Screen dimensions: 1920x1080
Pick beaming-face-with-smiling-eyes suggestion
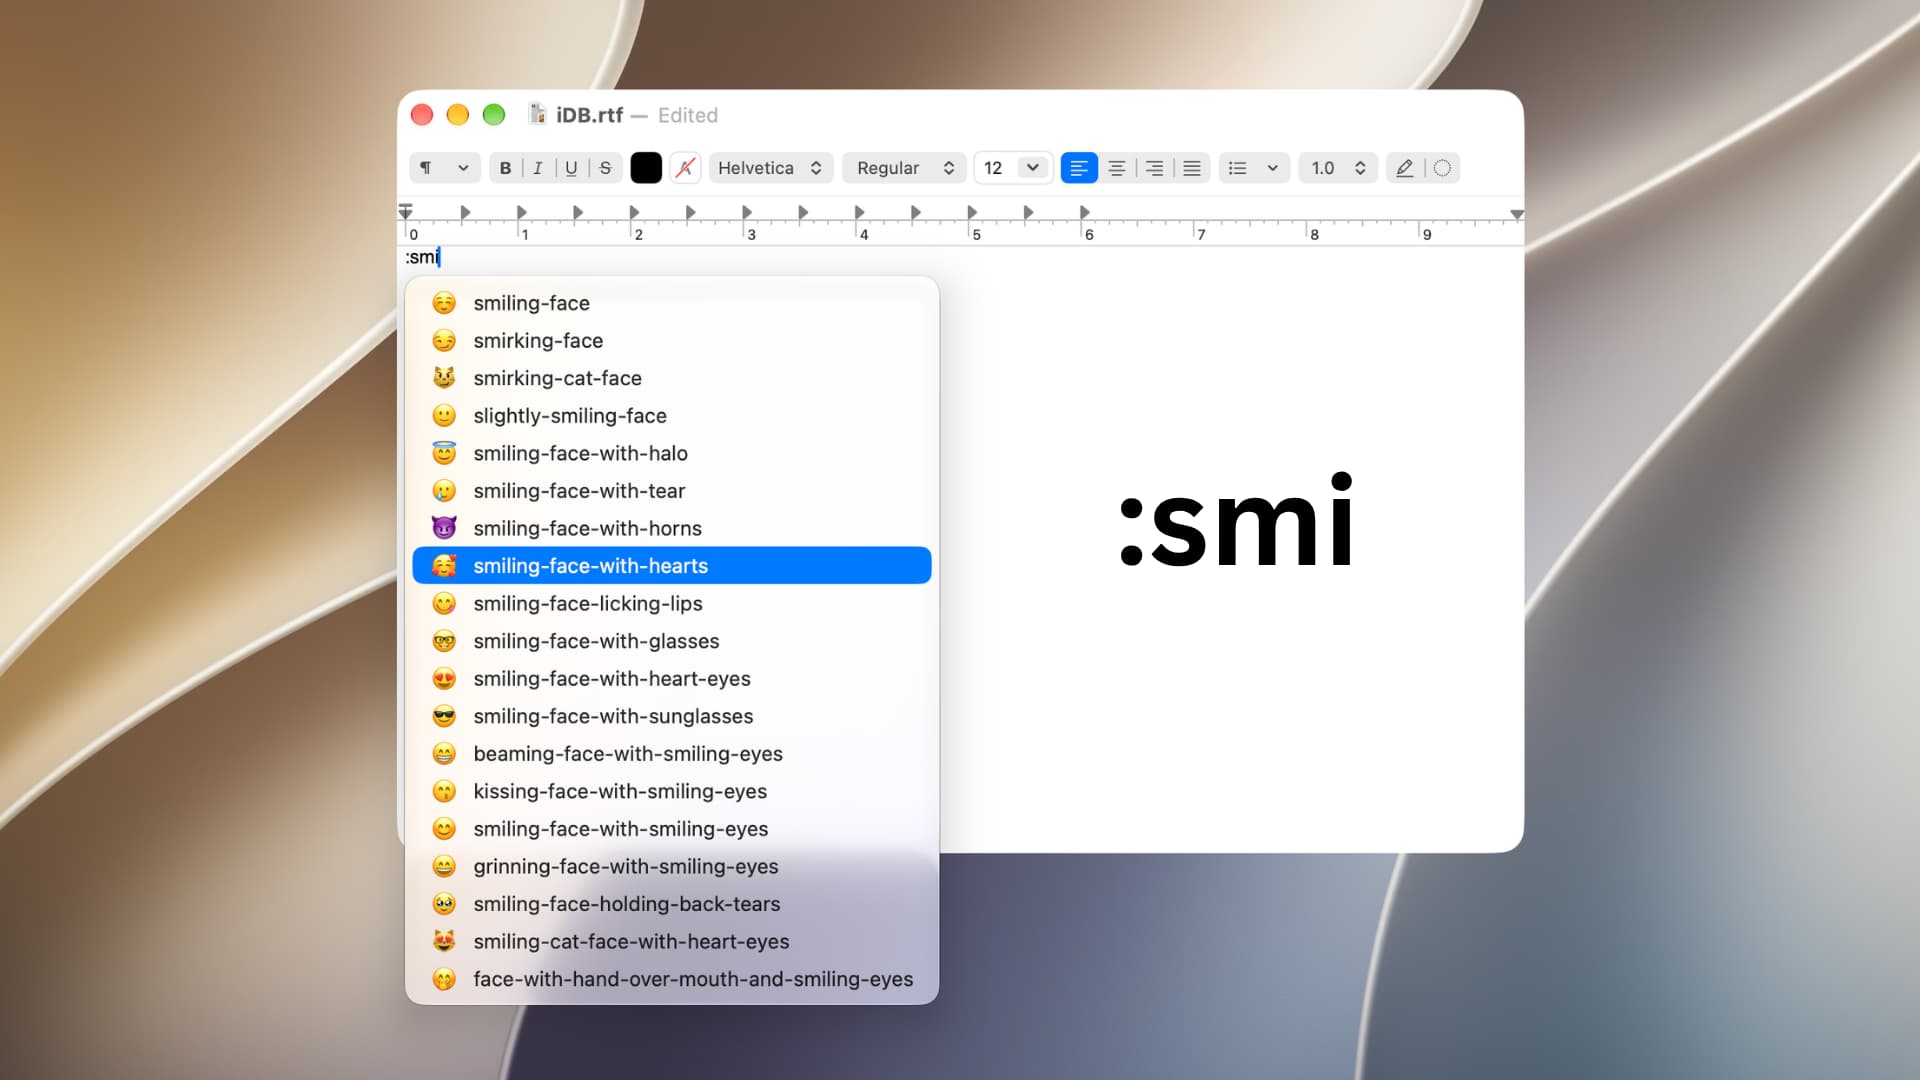[x=672, y=754]
